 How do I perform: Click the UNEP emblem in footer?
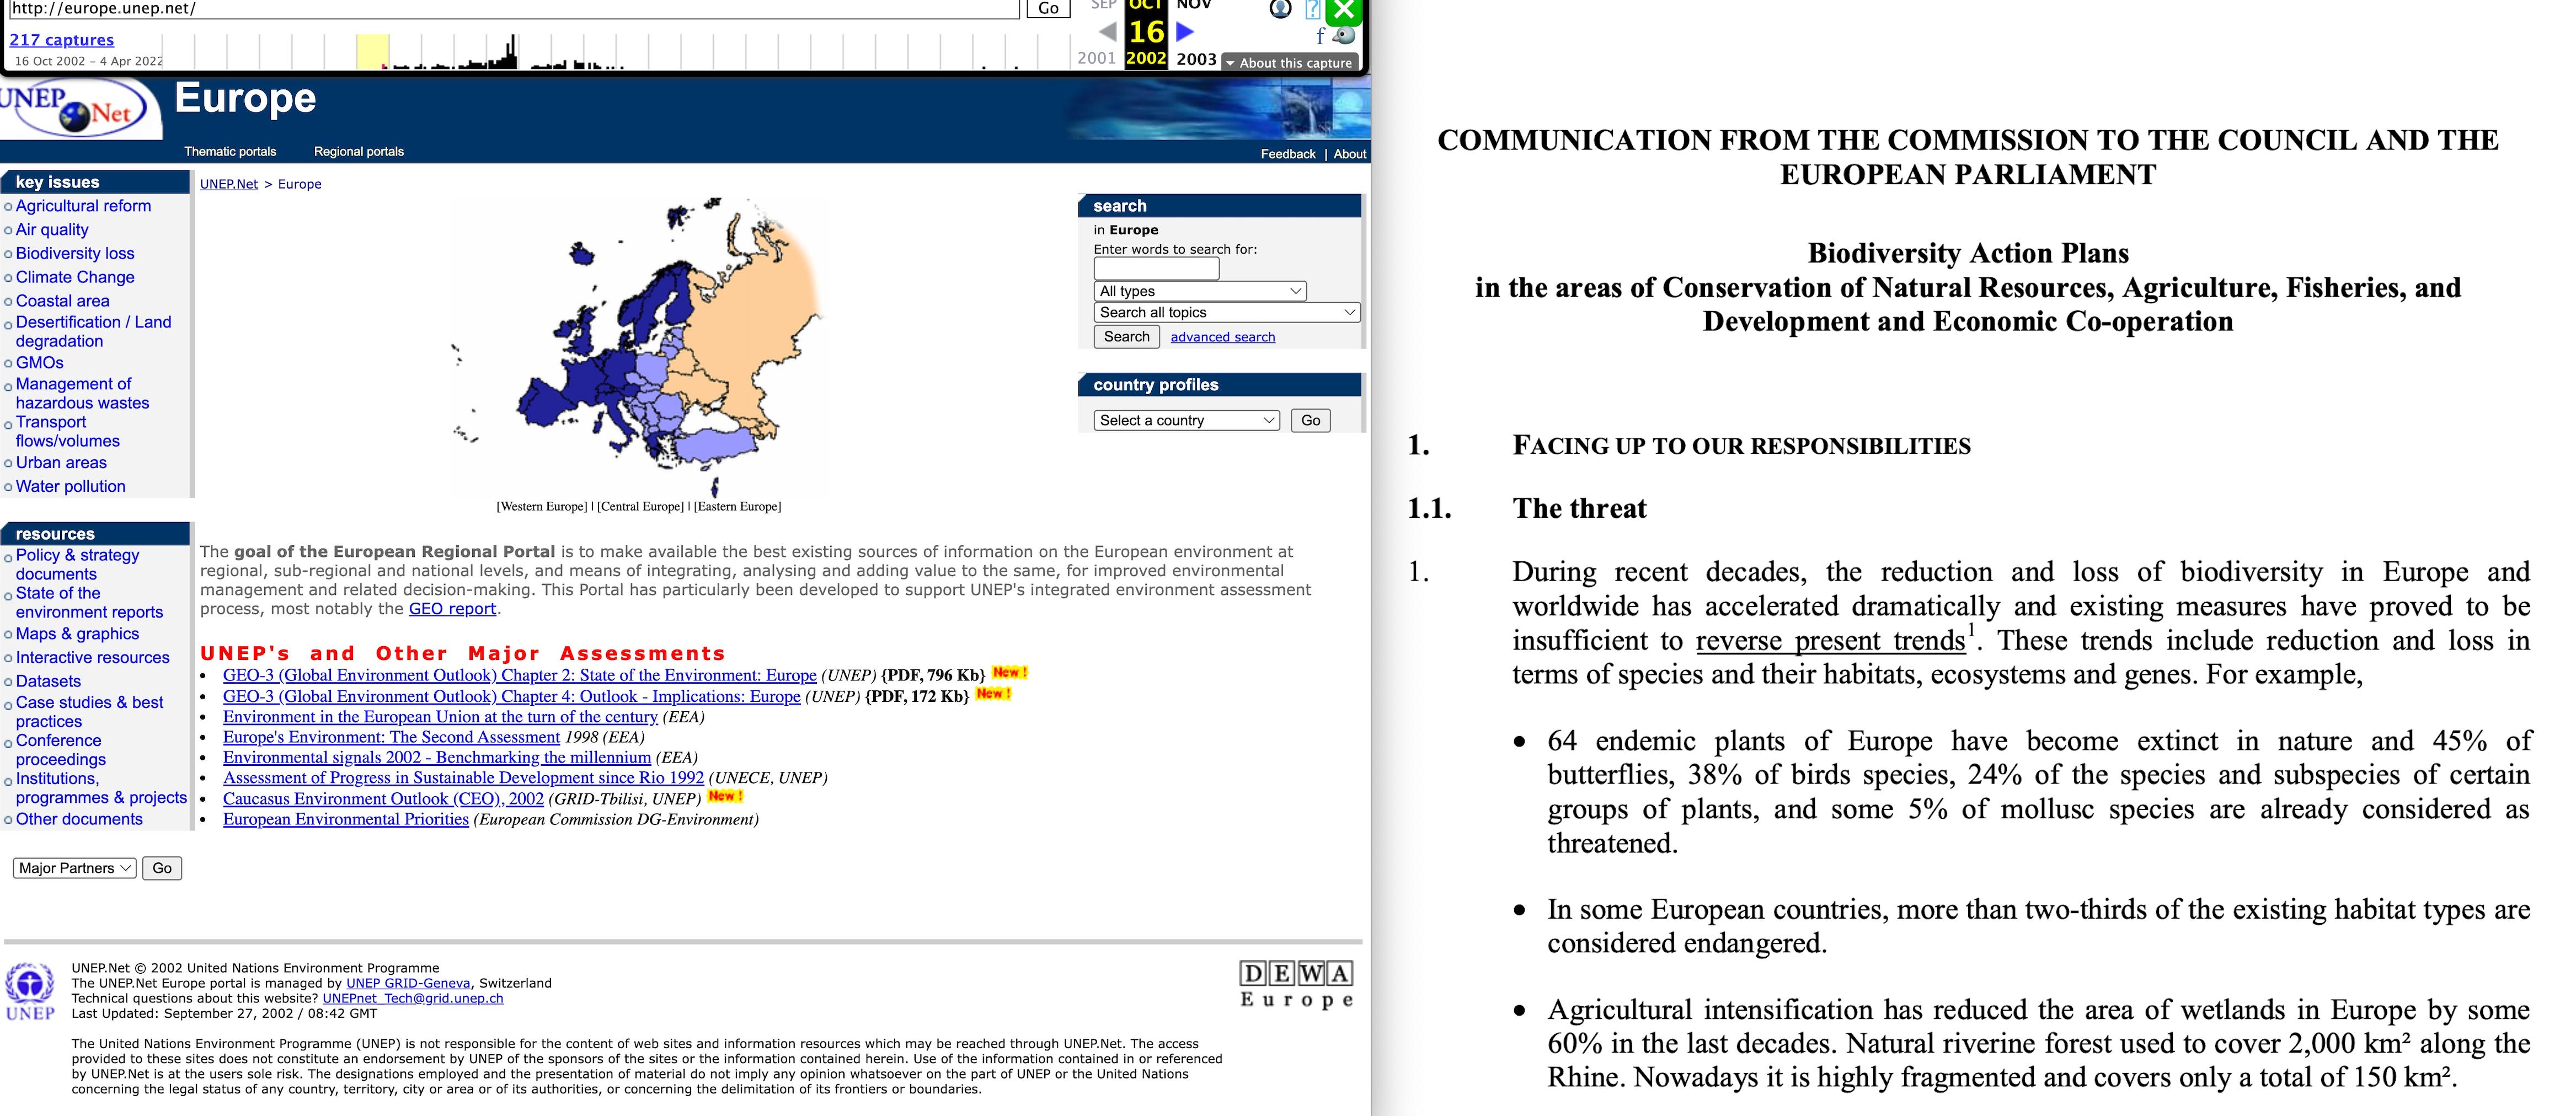30,990
